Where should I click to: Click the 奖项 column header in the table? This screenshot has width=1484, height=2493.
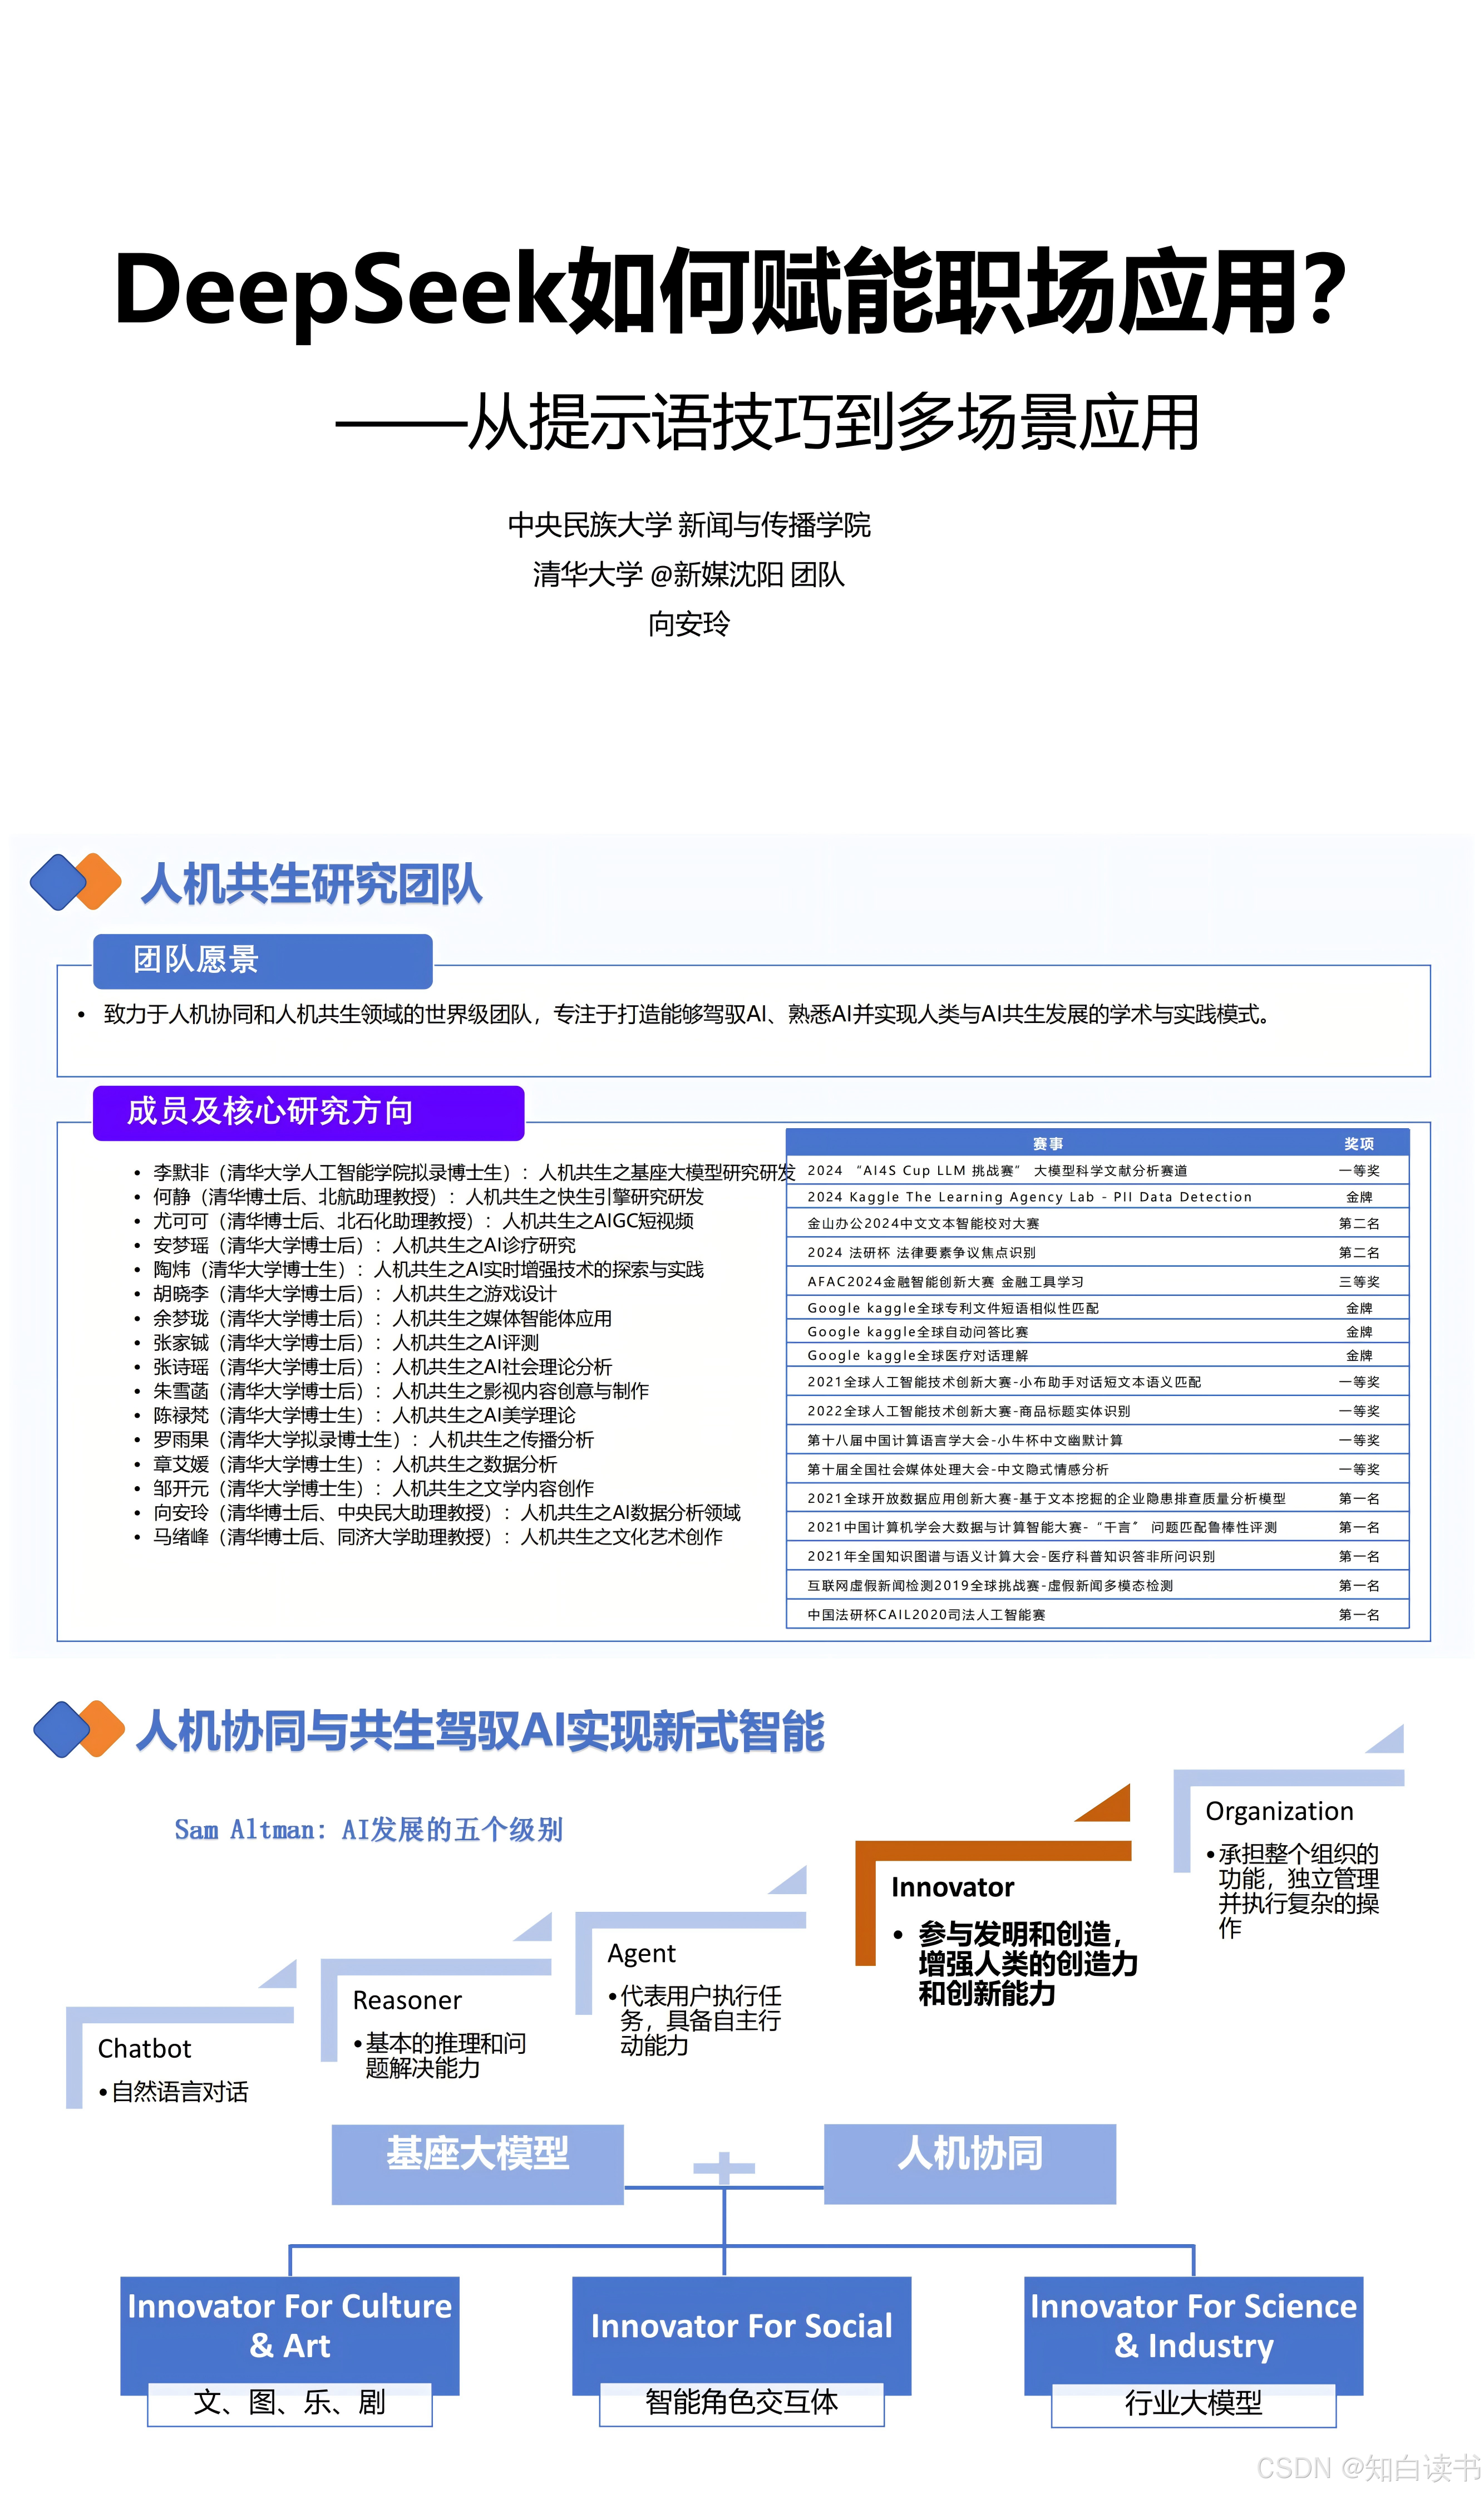pyautogui.click(x=1358, y=1143)
